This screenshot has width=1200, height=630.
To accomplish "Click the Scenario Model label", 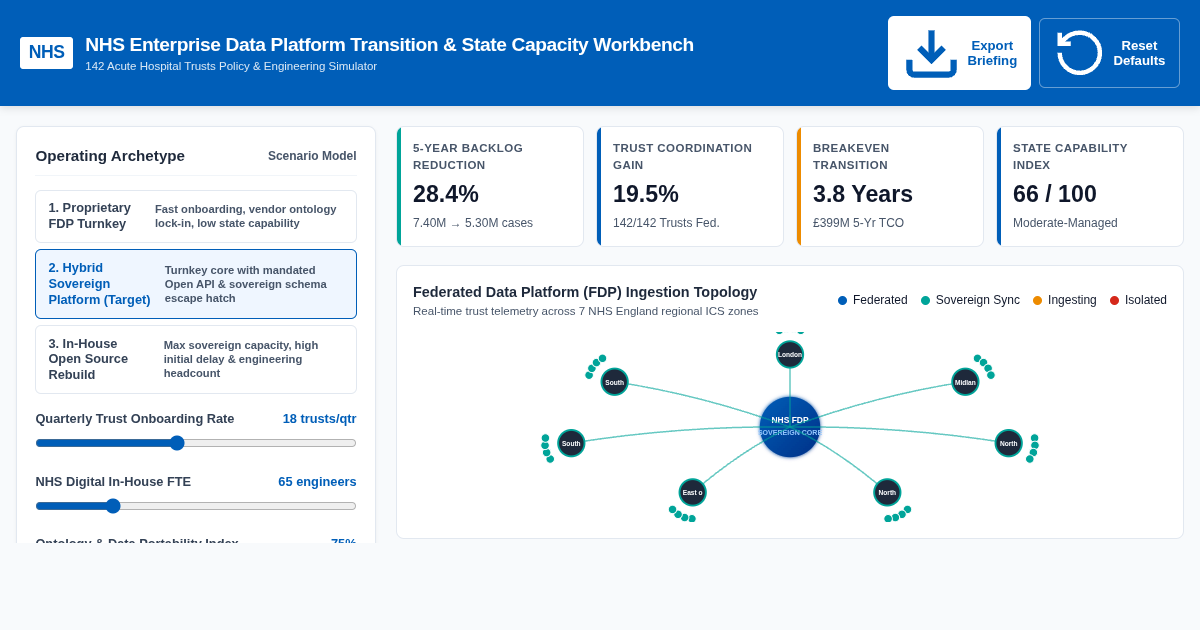I will tap(312, 156).
